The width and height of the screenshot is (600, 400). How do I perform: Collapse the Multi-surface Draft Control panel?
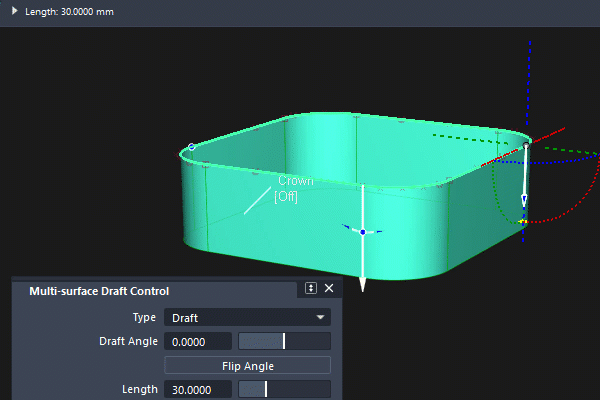click(311, 288)
